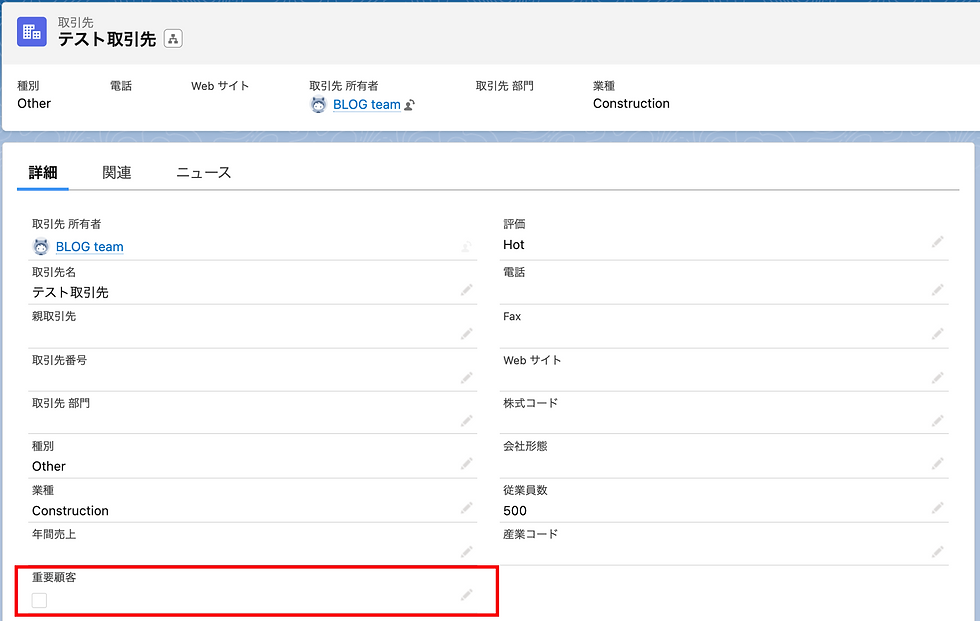Screen dimensions: 980x621
Task: Open the ニュース tab
Action: (204, 172)
